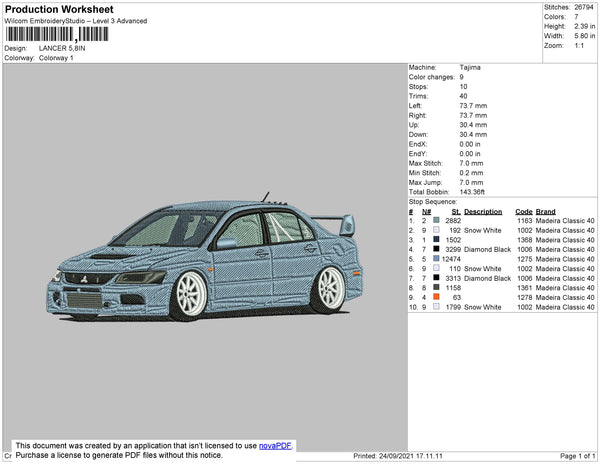Click the EndX value '0.00 in'
This screenshot has height=464, width=600.
point(470,144)
